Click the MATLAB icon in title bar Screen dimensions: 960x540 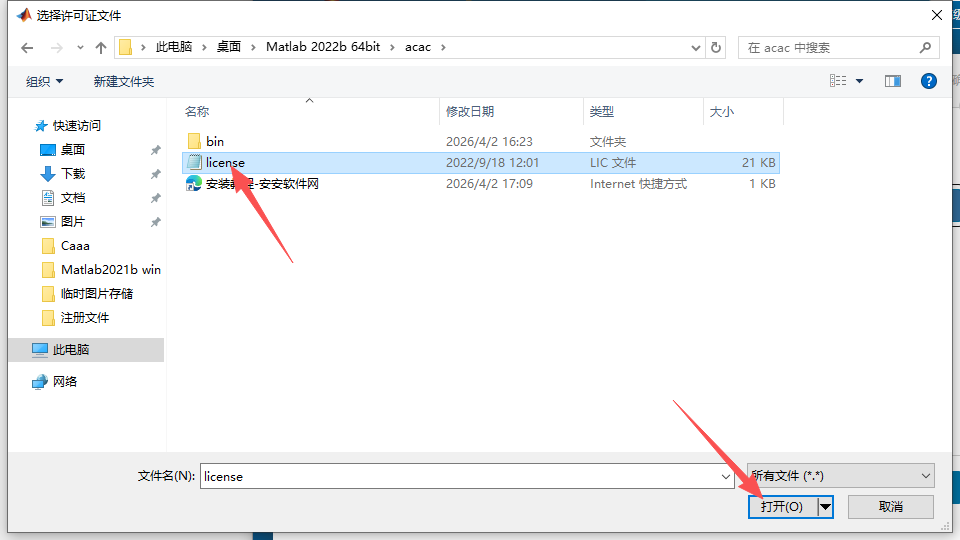tap(24, 15)
